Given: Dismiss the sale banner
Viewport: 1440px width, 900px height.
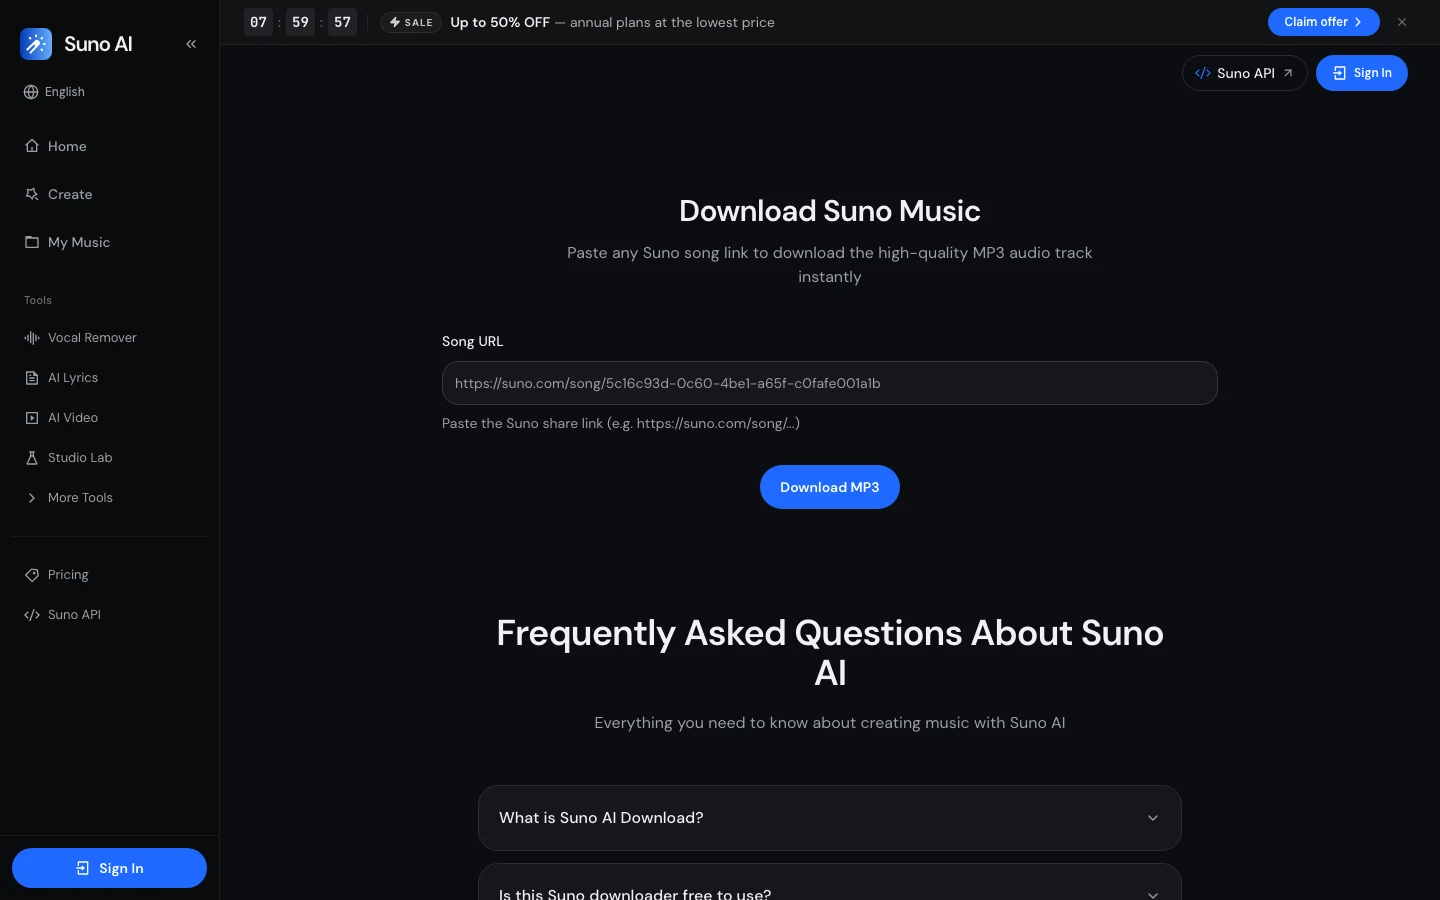Looking at the screenshot, I should (1402, 22).
